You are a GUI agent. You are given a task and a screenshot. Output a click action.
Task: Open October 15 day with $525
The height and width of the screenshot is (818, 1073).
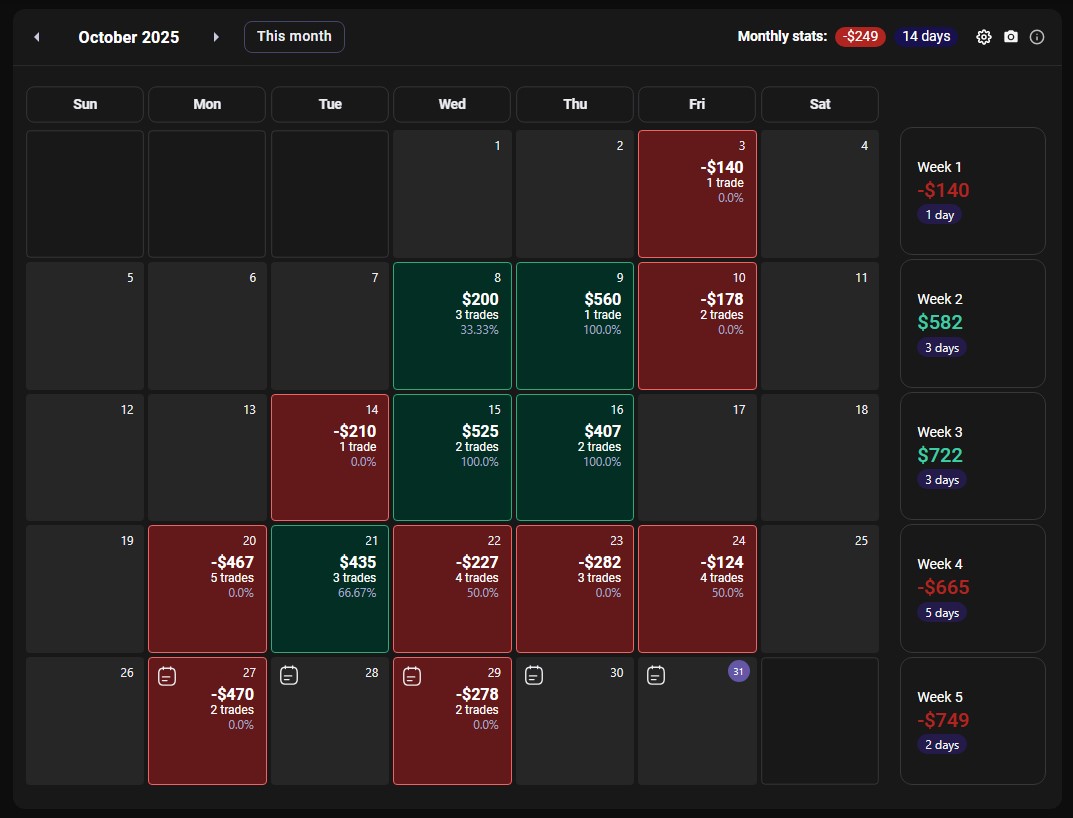(x=452, y=457)
